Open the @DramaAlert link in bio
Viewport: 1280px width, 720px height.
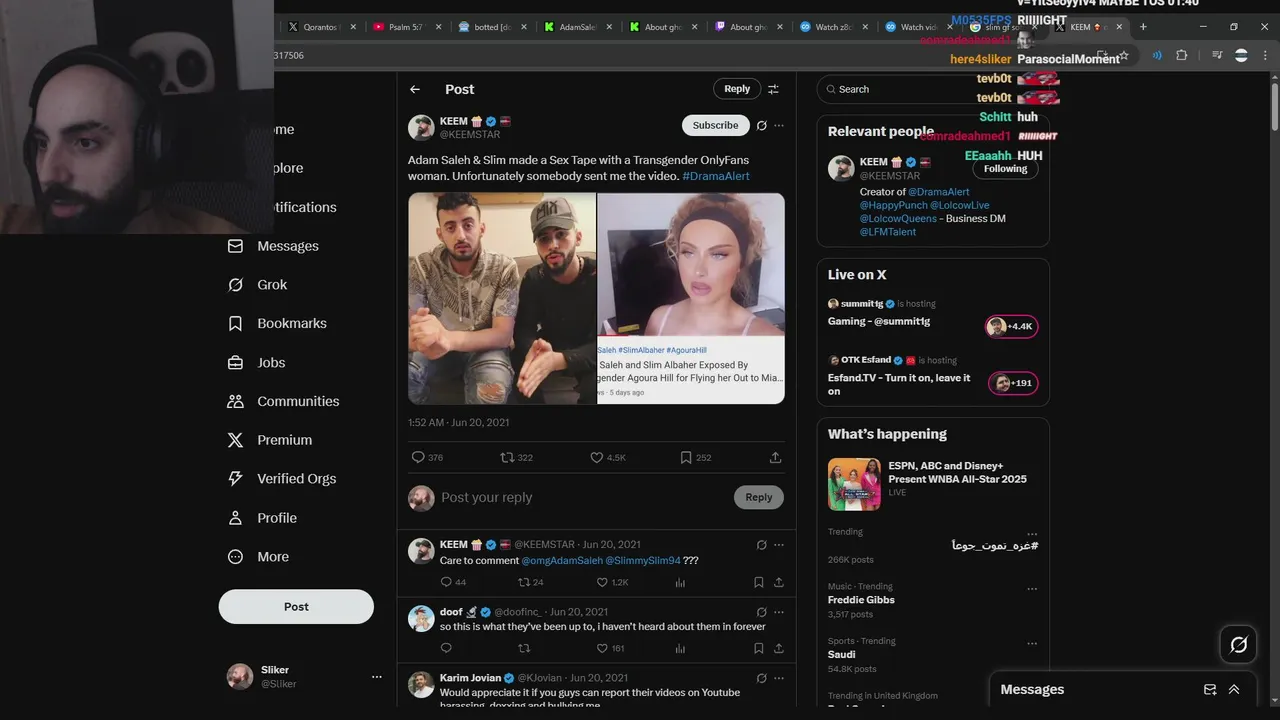(x=939, y=192)
